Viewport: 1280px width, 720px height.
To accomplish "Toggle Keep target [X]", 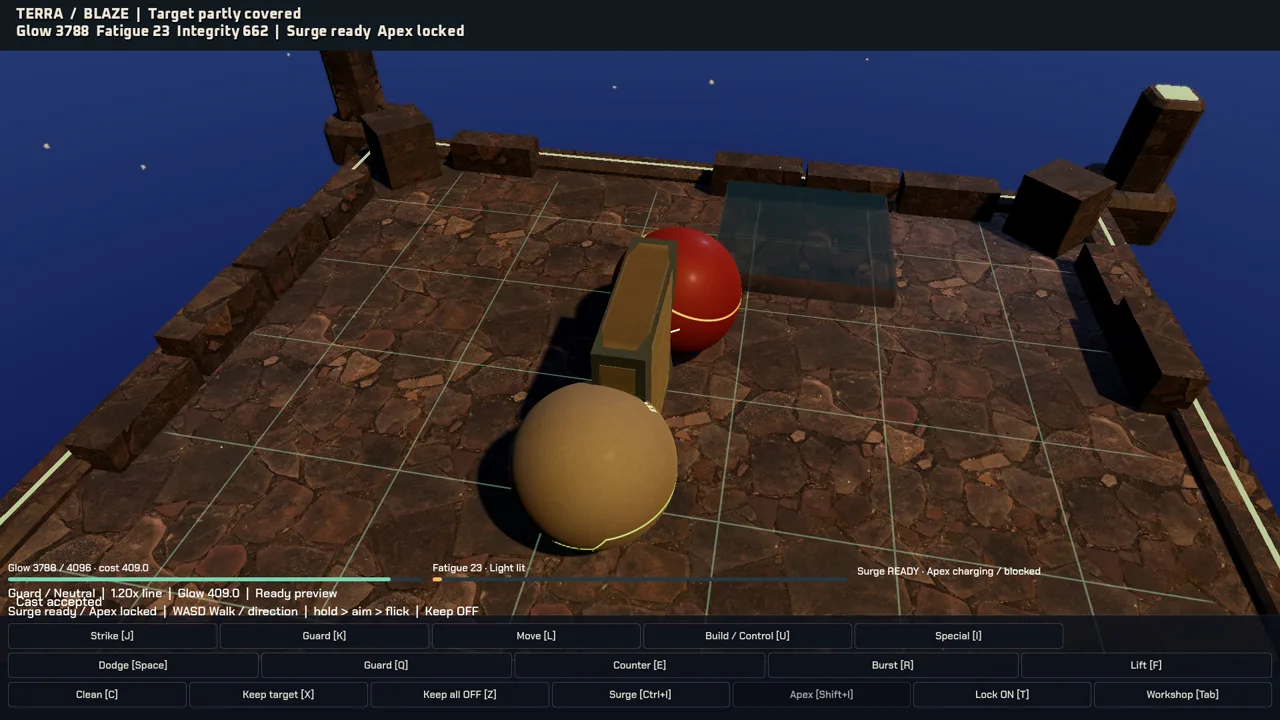I will tap(278, 694).
